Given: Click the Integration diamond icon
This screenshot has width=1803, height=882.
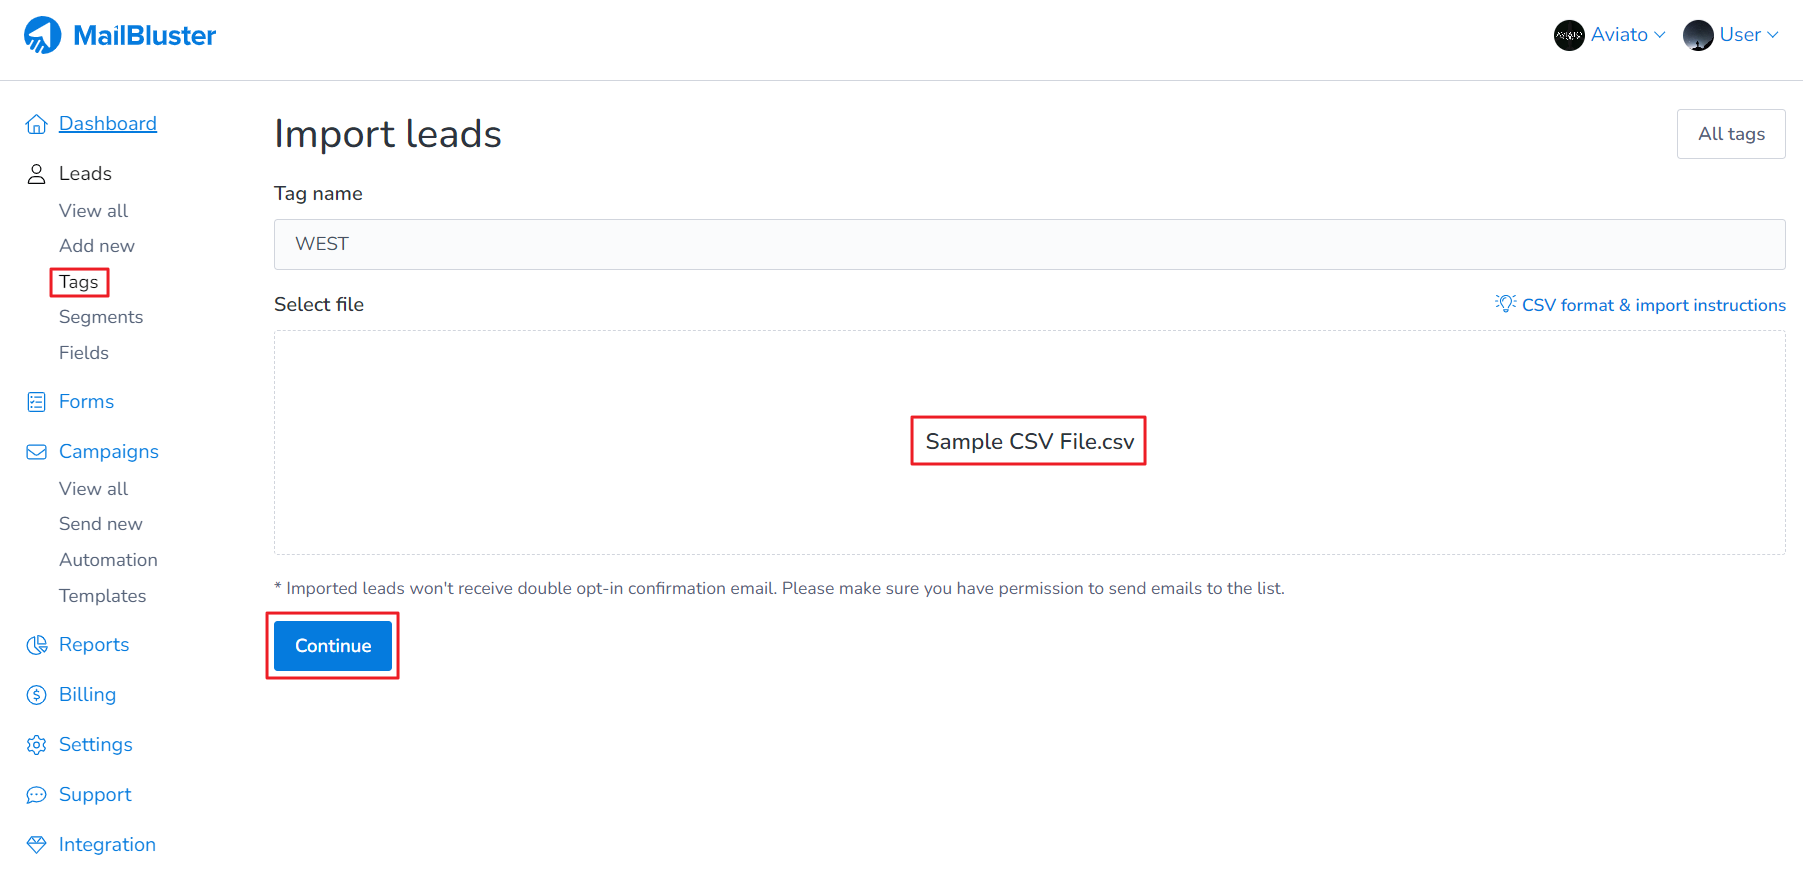Looking at the screenshot, I should 36,844.
